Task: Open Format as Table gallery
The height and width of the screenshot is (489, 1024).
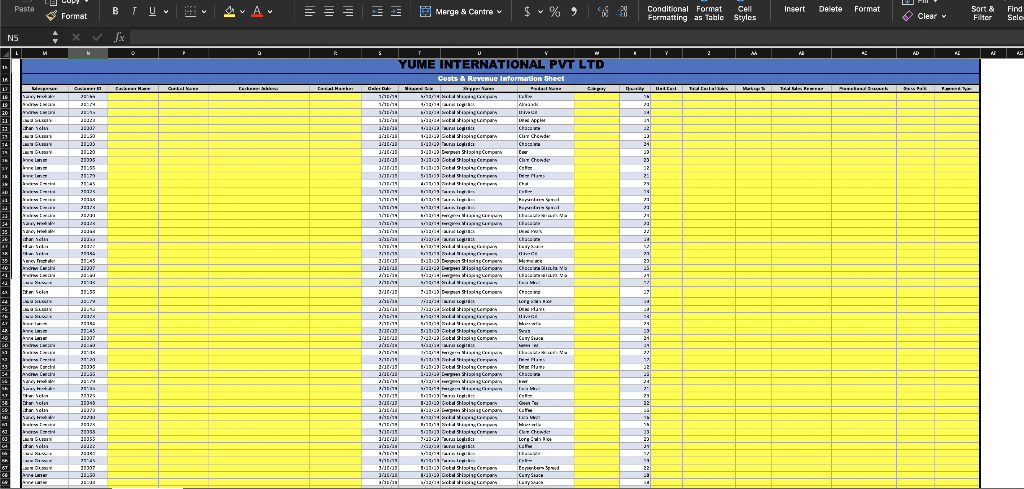Action: click(x=709, y=13)
